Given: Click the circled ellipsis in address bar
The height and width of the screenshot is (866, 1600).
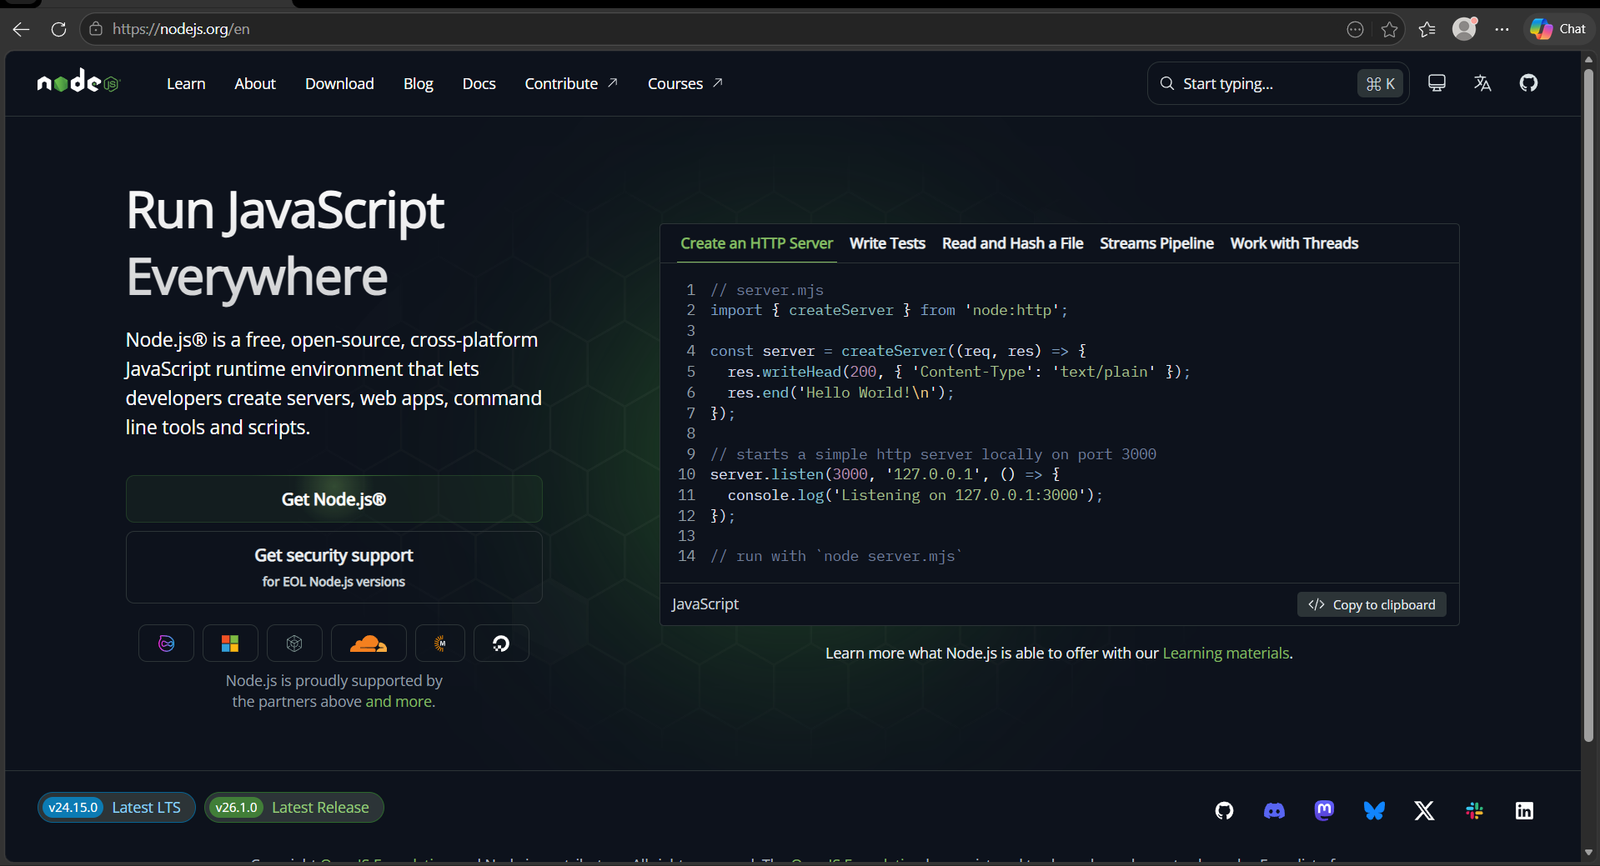Looking at the screenshot, I should pos(1355,29).
